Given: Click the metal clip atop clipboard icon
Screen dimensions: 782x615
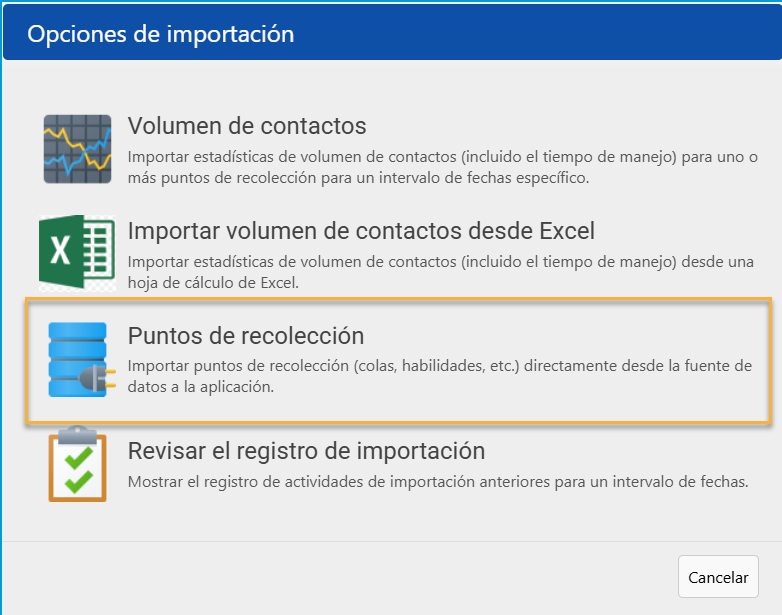Looking at the screenshot, I should coord(77,435).
